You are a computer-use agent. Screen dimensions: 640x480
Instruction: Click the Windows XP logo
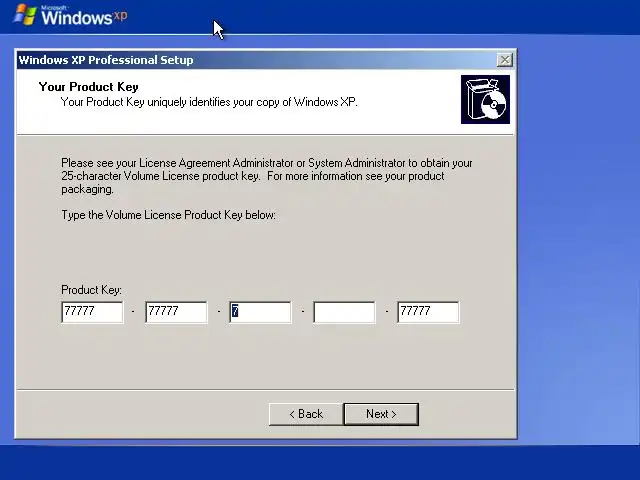click(x=71, y=15)
